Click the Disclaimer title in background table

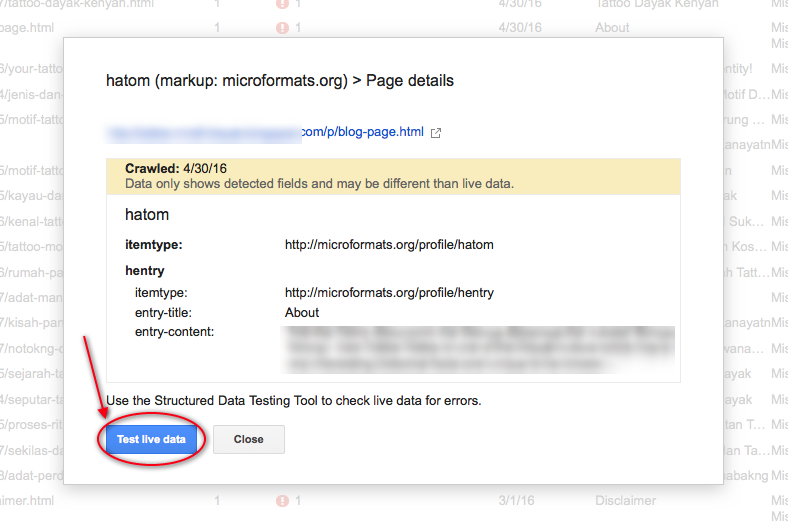tap(625, 501)
